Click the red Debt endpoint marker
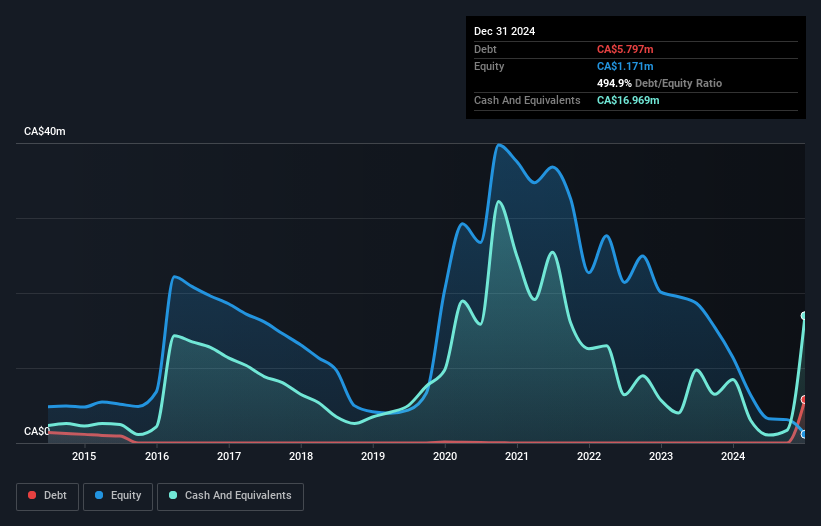 (x=805, y=400)
